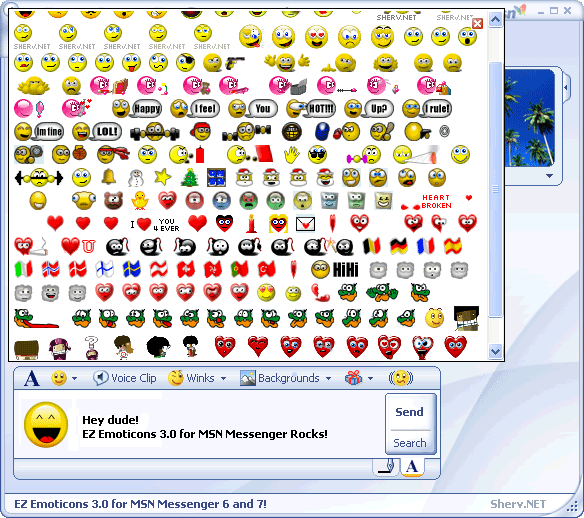
Task: Choose the 'HOT!!!' speech bubble emoticon
Action: tap(311, 108)
